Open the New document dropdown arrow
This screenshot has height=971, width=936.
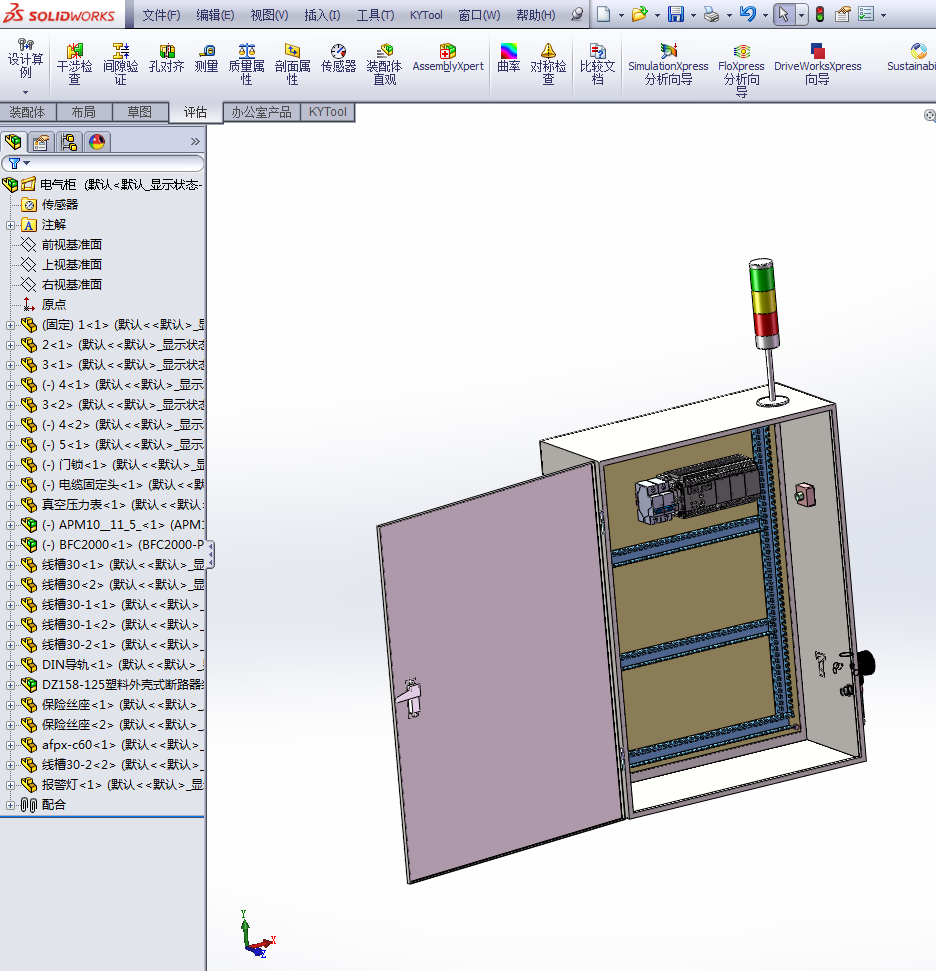click(621, 15)
